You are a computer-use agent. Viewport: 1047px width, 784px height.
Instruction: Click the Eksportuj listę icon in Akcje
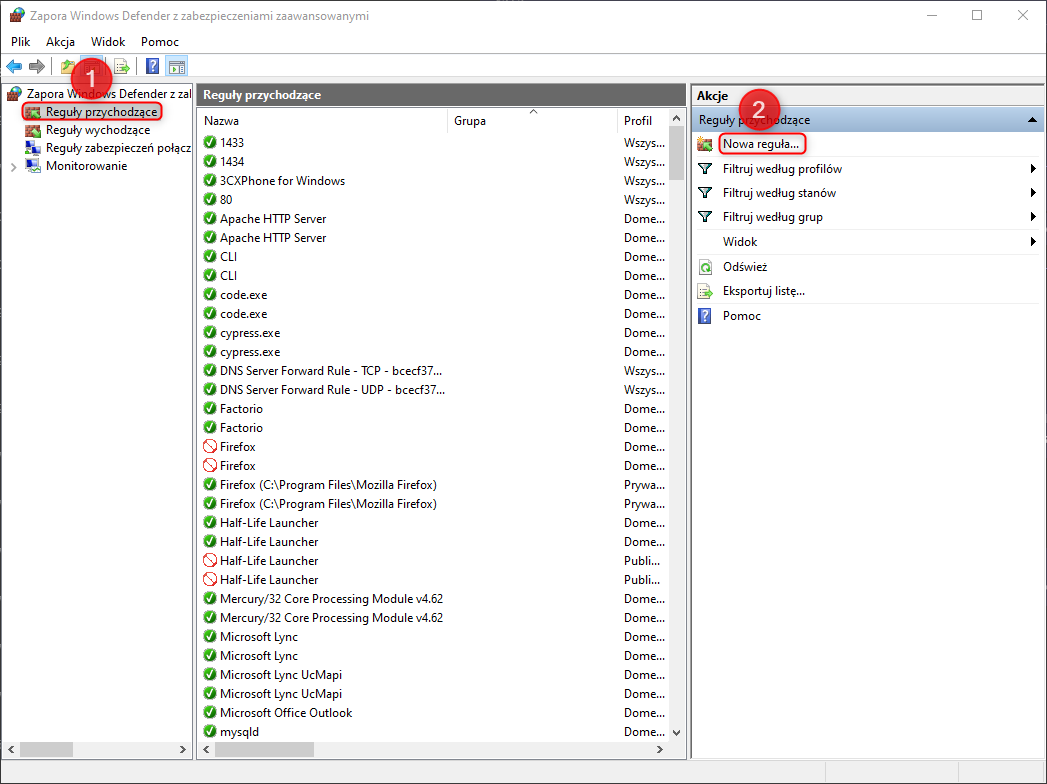point(705,291)
